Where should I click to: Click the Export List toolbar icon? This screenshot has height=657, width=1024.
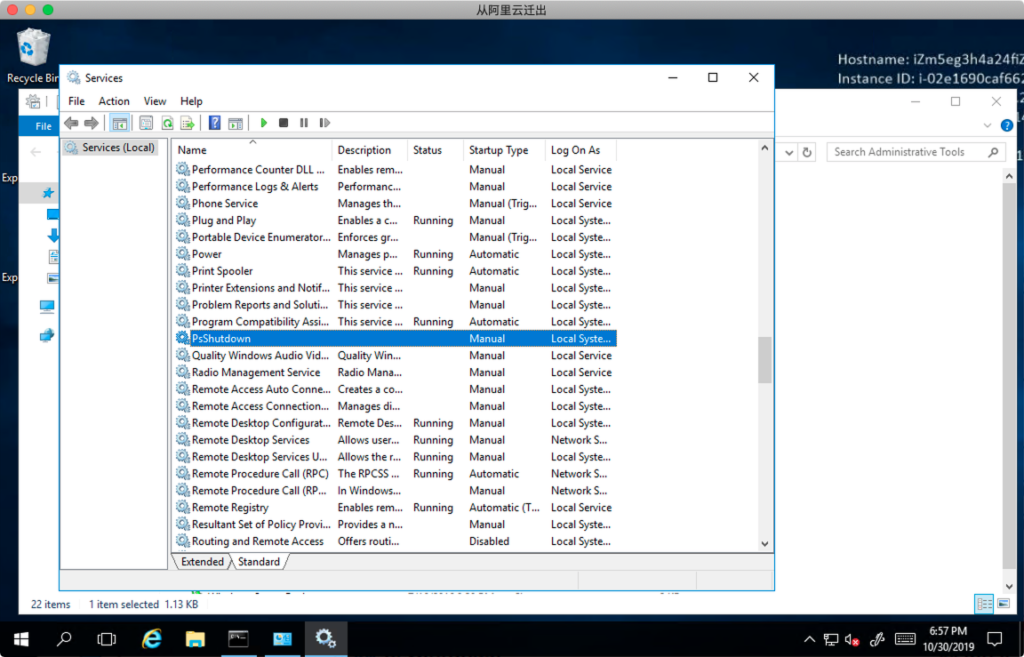(x=187, y=123)
